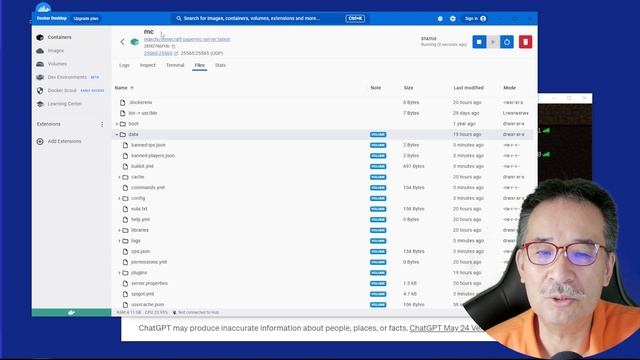Select the ops.json file

[140, 251]
